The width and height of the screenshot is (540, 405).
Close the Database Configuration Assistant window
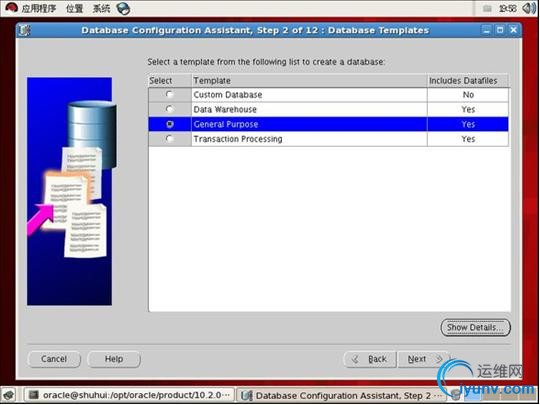(x=513, y=30)
